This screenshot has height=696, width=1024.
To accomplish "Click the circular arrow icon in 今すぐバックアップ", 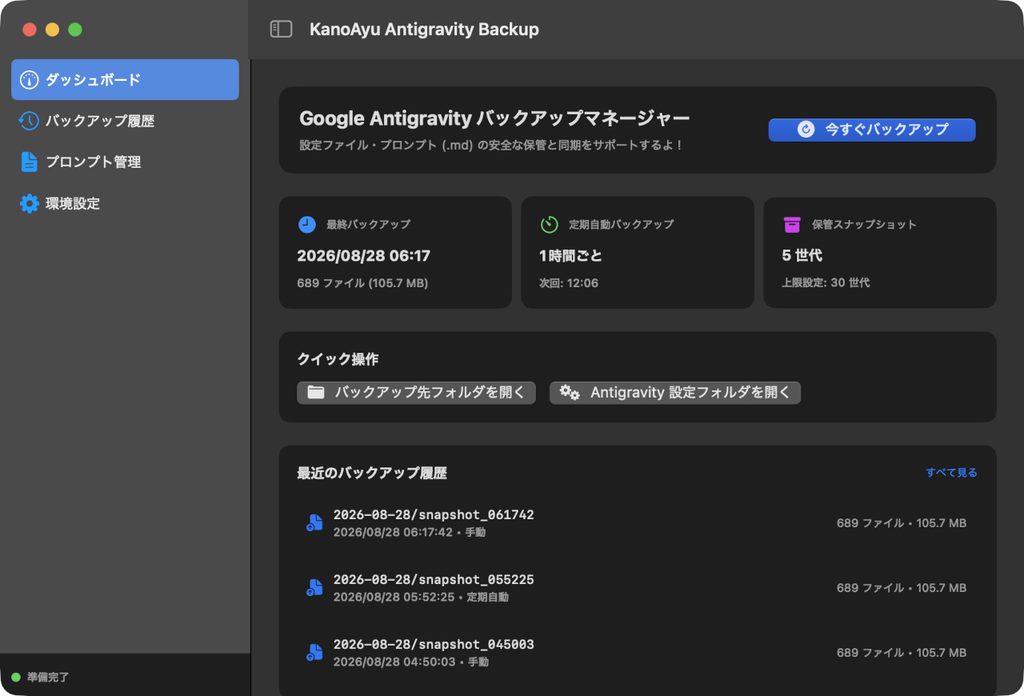I will coord(806,129).
